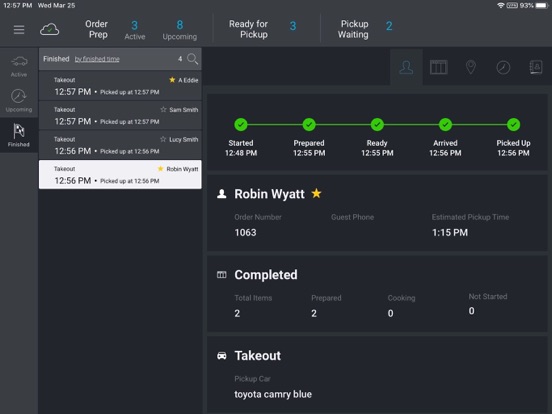Open the Active orders sidebar tab
552x414 pixels.
[x=19, y=66]
